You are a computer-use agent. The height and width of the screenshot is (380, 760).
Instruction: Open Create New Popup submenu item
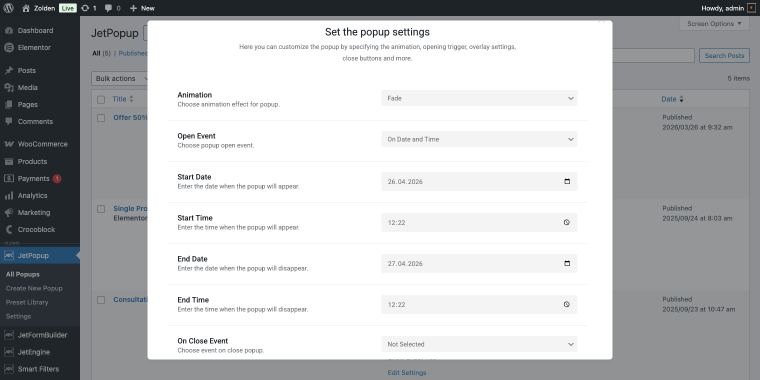point(34,288)
